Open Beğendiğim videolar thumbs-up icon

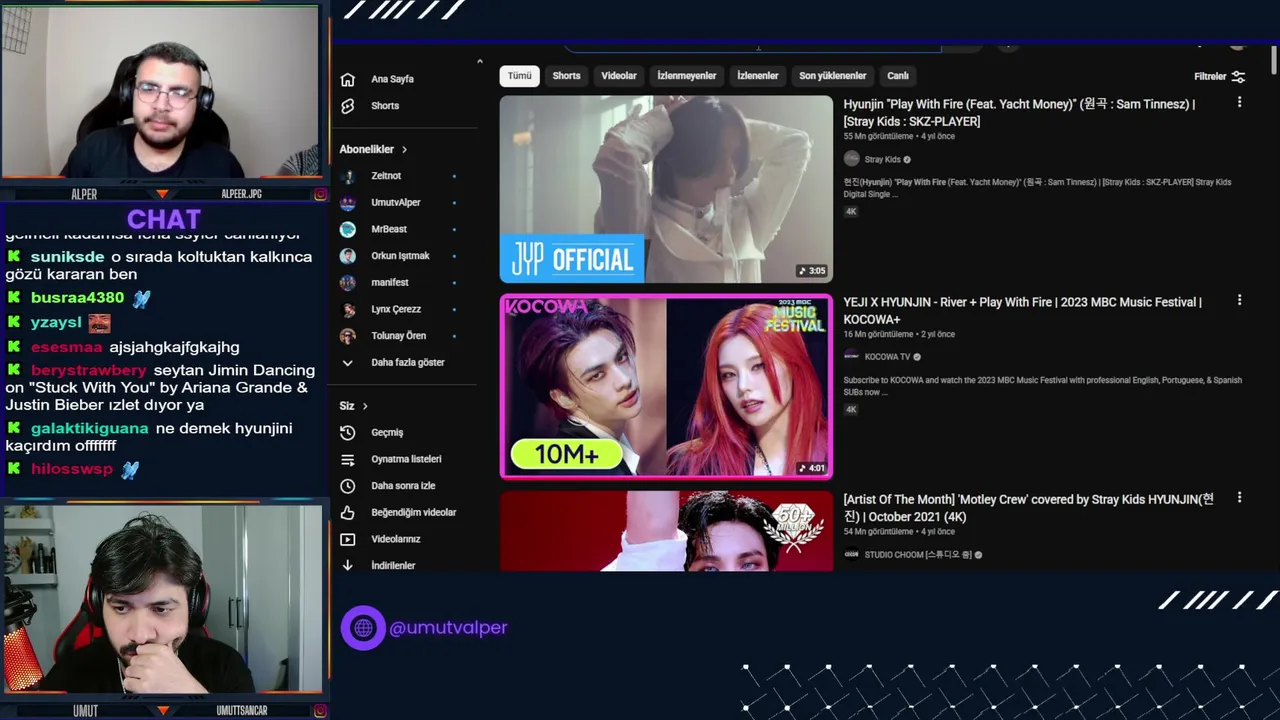click(x=348, y=513)
